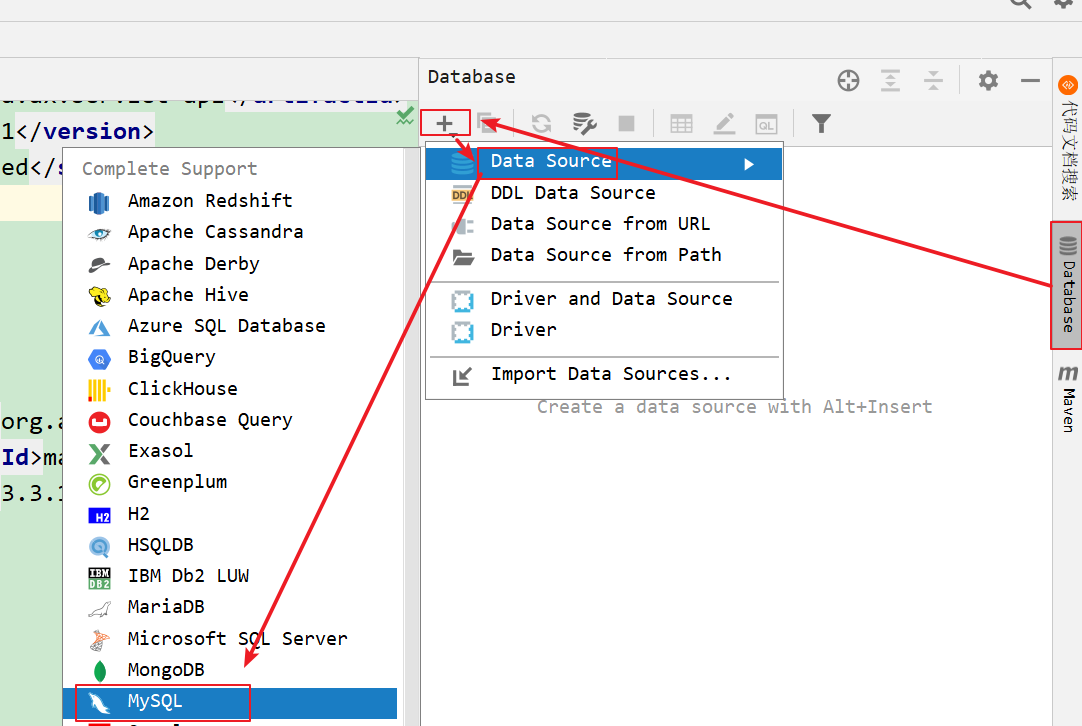Open the query console QL icon
1082x726 pixels.
tap(766, 123)
